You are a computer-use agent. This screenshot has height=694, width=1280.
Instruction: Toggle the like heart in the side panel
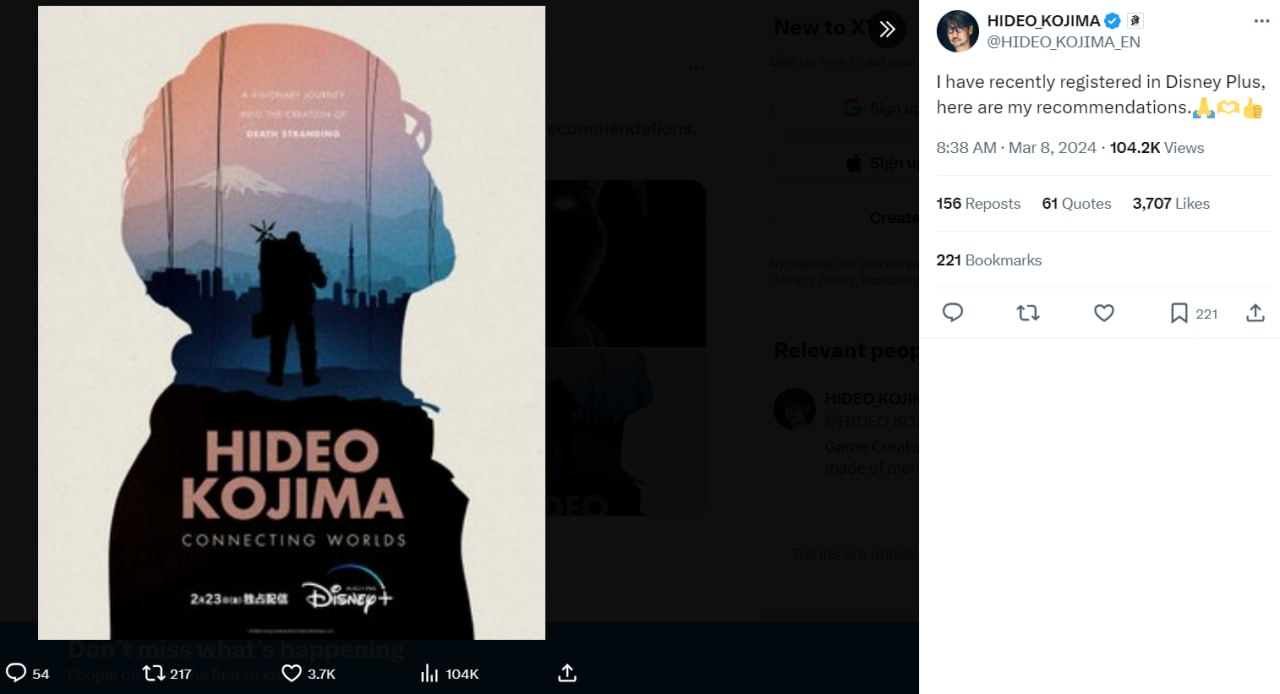tap(1104, 313)
